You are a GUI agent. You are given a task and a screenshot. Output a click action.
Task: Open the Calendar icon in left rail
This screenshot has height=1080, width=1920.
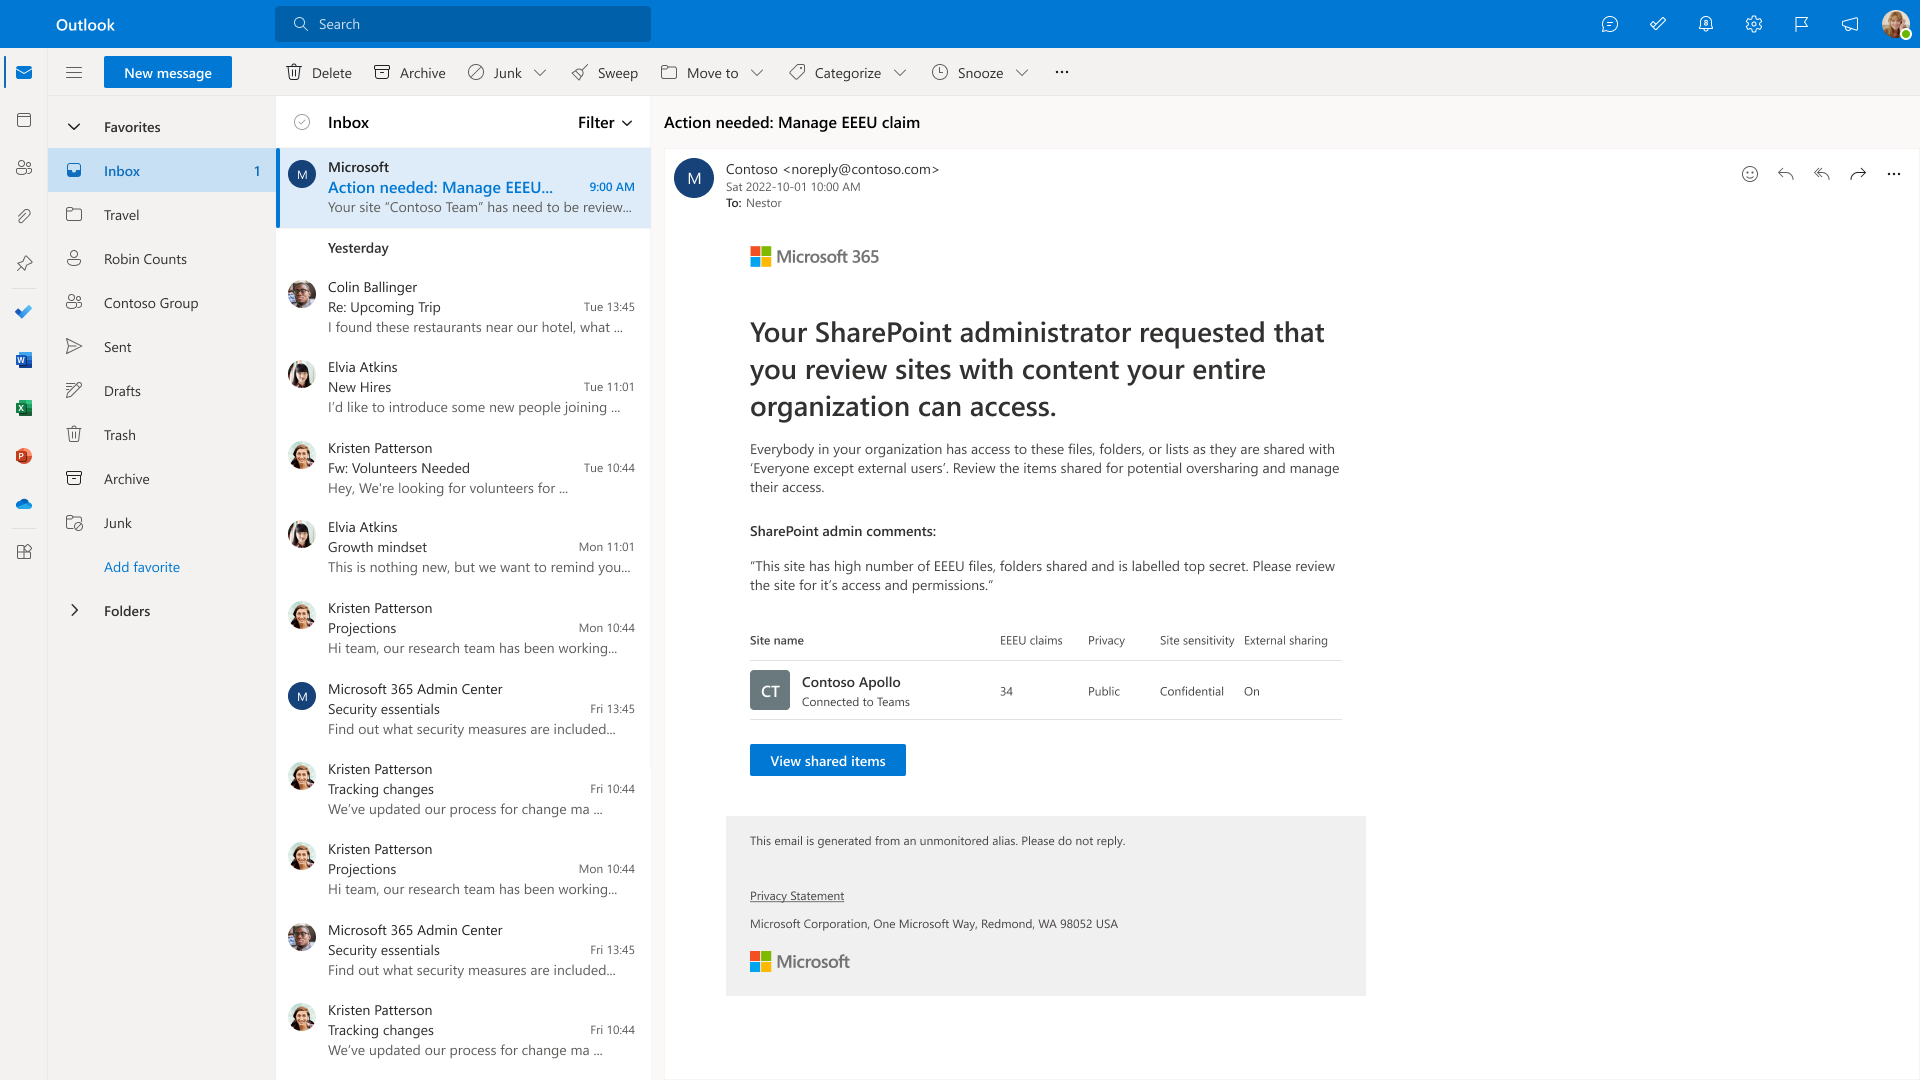click(x=24, y=120)
